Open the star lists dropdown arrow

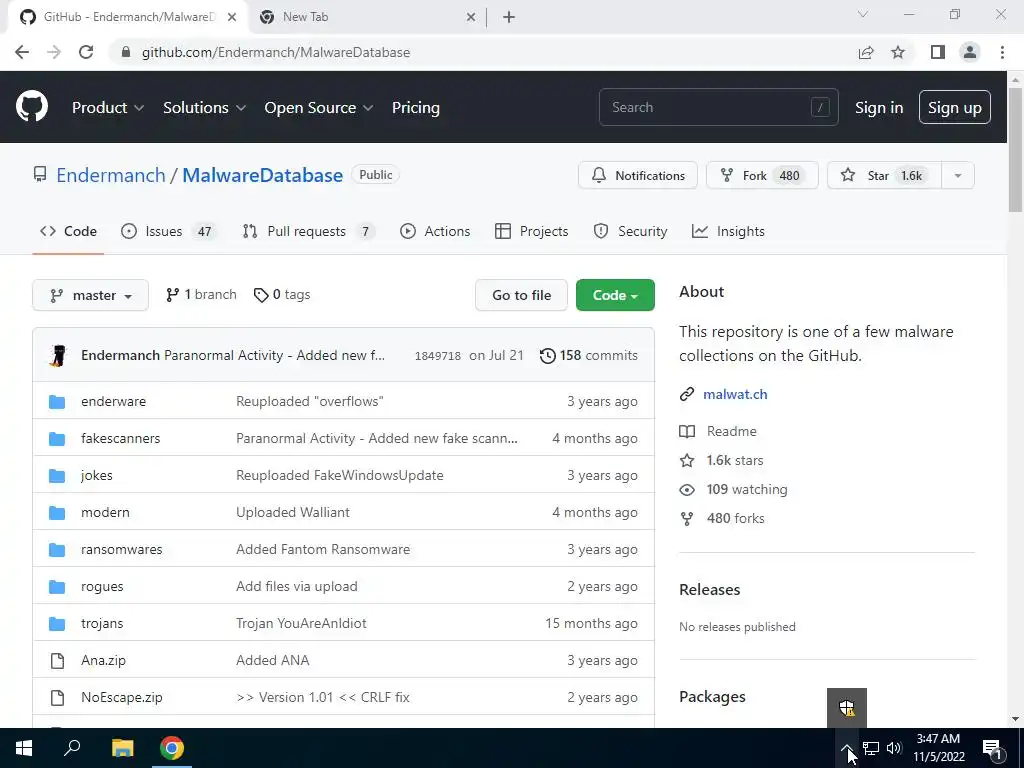coord(957,176)
